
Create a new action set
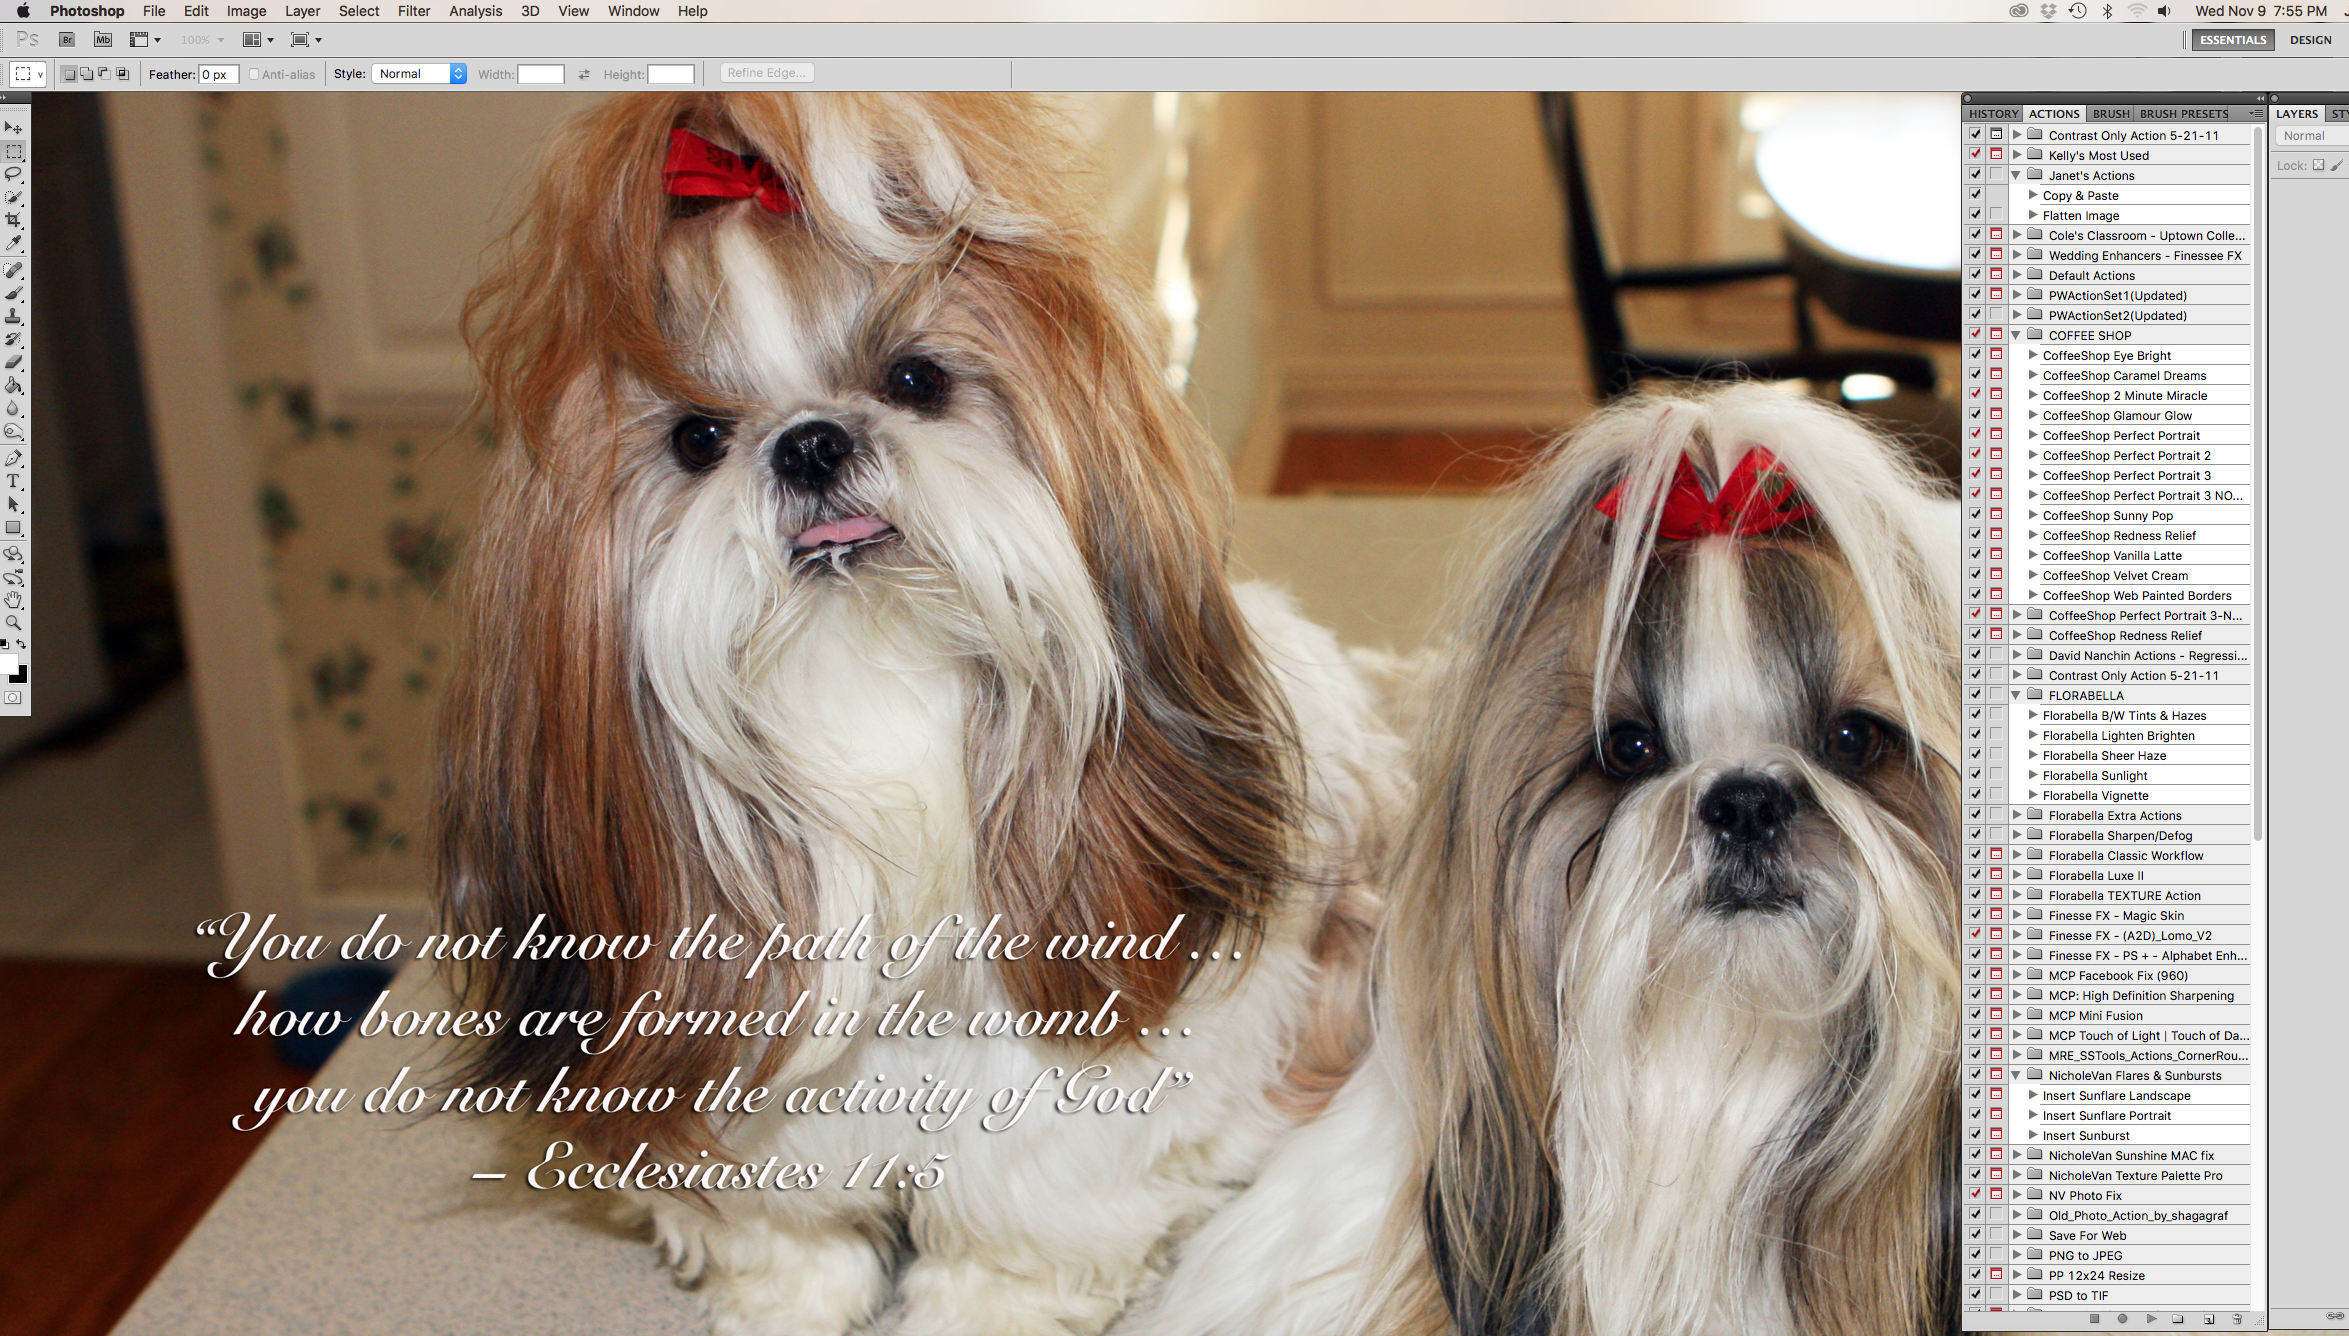click(x=2178, y=1319)
